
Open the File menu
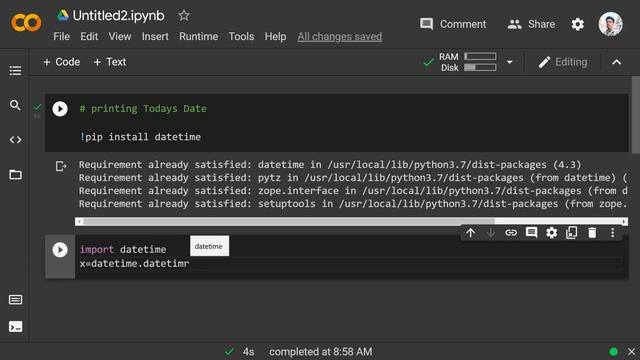click(61, 37)
